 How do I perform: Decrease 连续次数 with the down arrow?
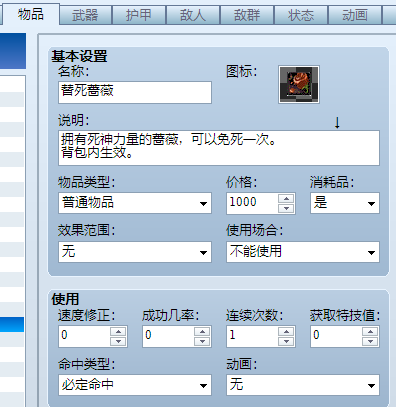(286, 341)
